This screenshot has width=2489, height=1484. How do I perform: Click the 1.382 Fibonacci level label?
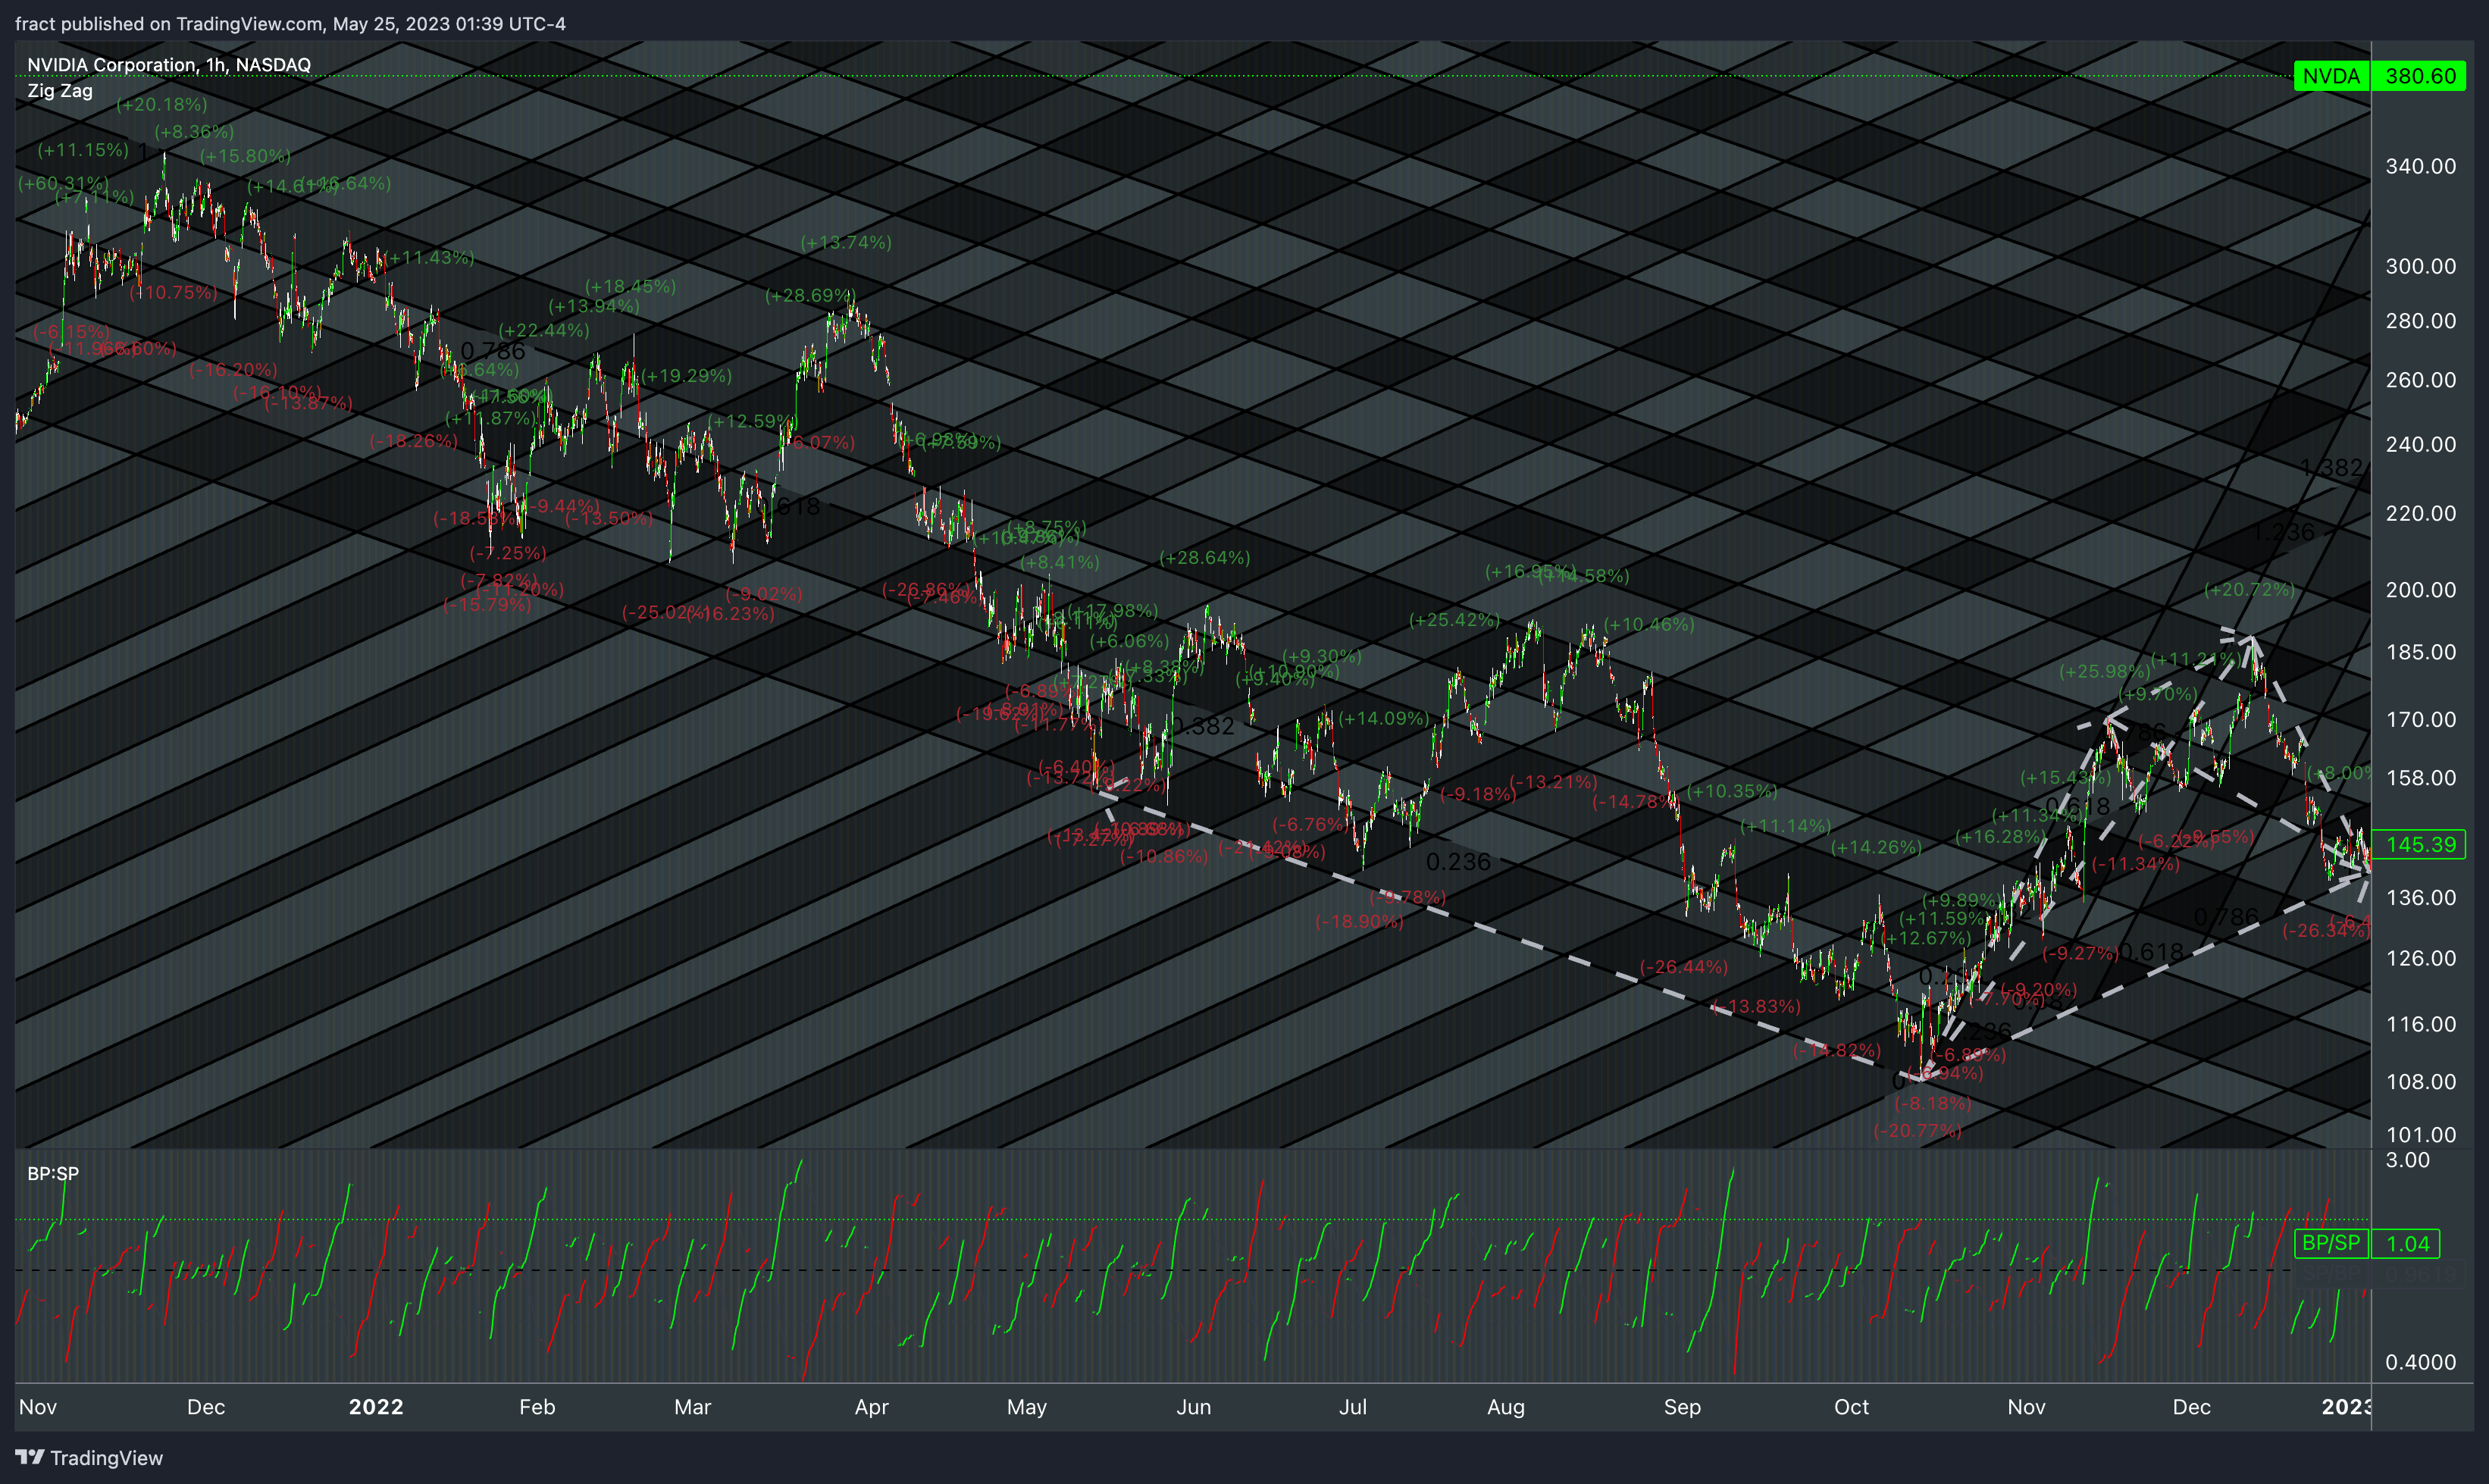click(2331, 468)
